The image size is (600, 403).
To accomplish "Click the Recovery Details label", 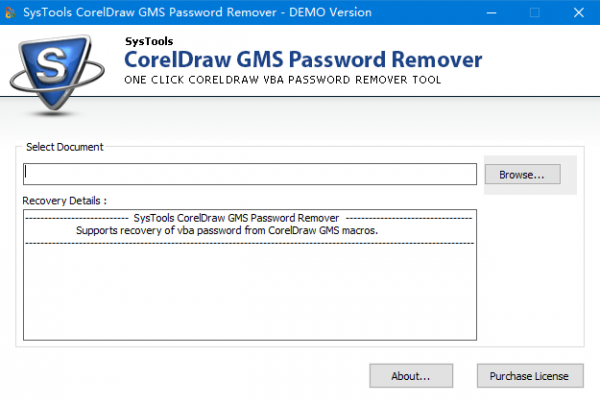I will (x=64, y=201).
